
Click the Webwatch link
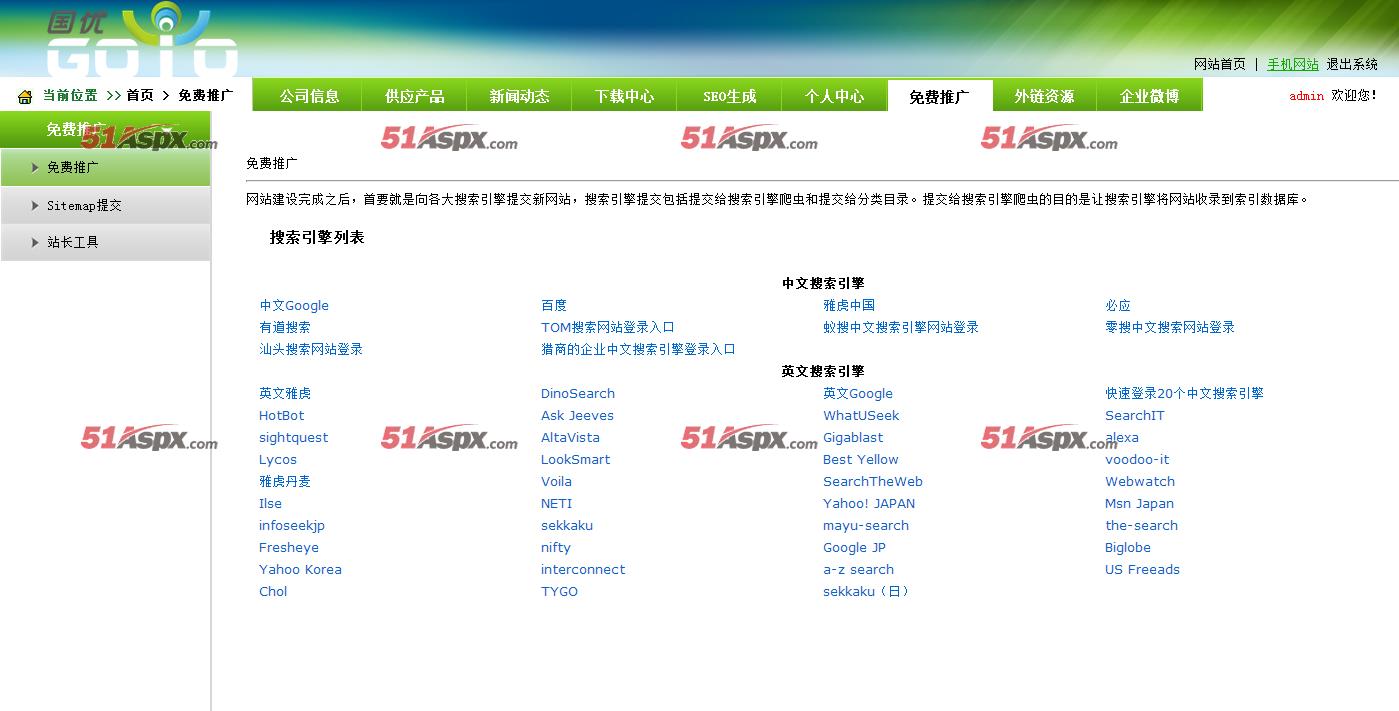[1140, 482]
